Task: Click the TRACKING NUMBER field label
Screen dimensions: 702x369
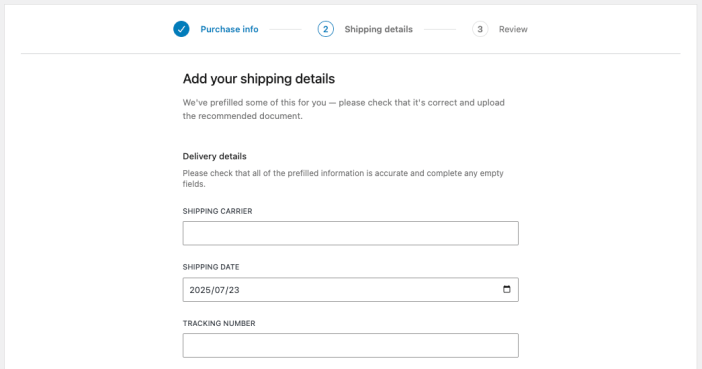Action: 219,323
